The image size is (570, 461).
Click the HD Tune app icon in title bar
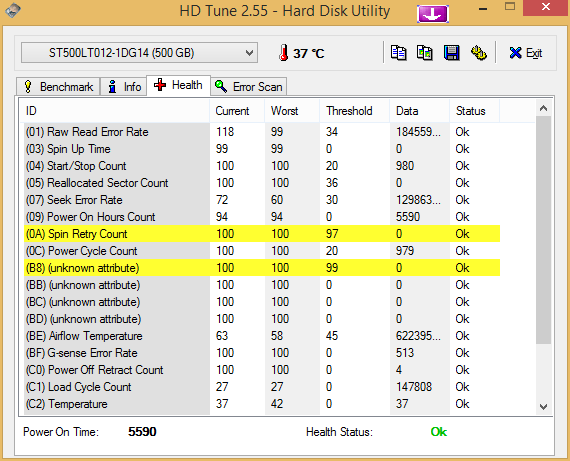pos(13,10)
